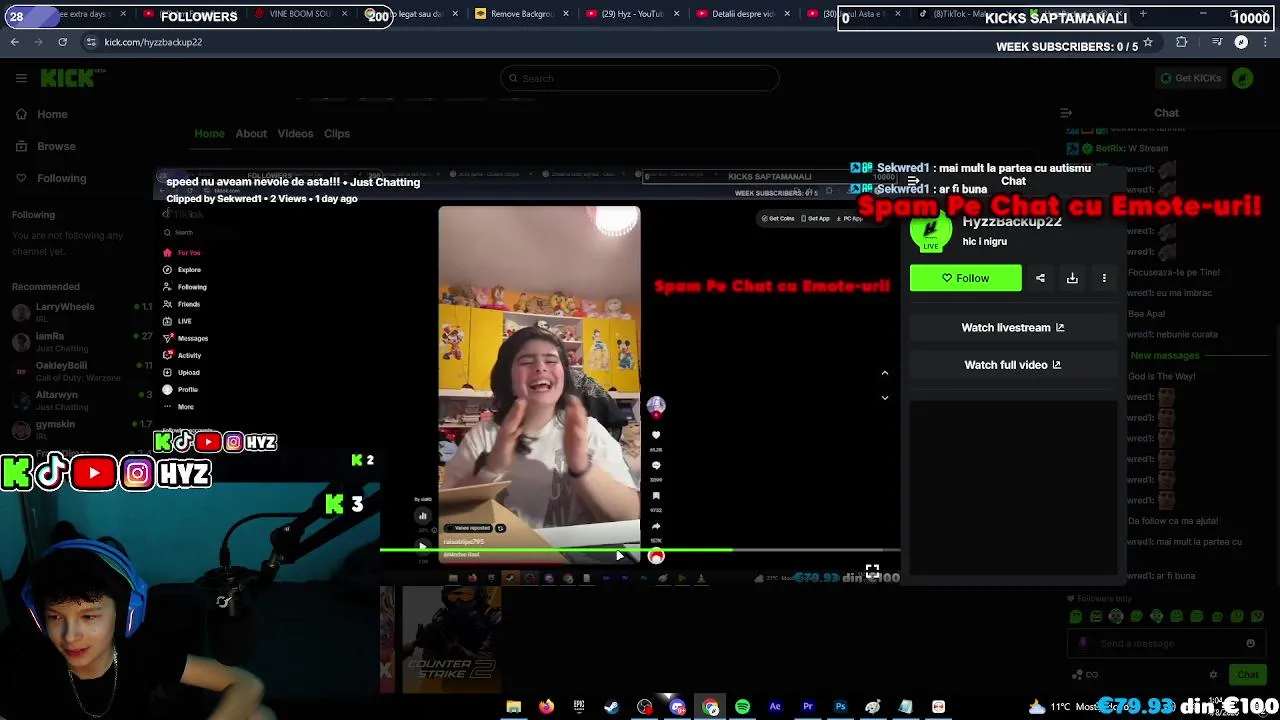Image resolution: width=1280 pixels, height=720 pixels.
Task: Click the Kick search field
Action: point(640,78)
